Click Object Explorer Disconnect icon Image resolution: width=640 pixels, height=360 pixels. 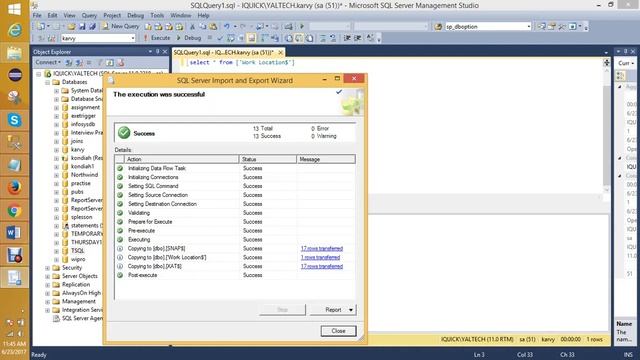coord(79,63)
